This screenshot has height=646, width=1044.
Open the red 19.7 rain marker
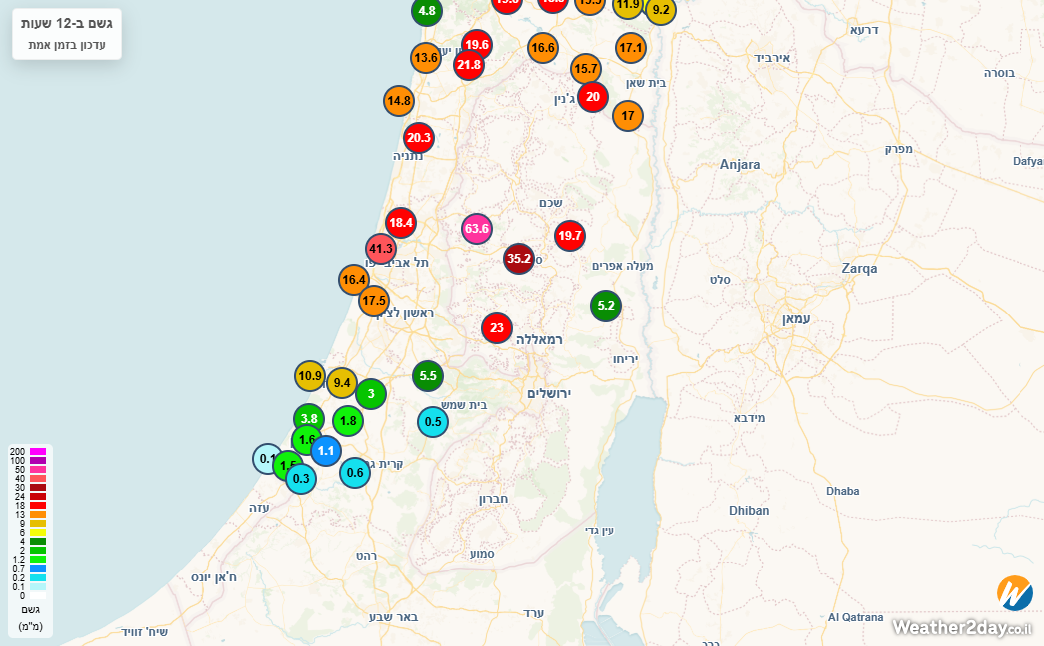tap(570, 236)
